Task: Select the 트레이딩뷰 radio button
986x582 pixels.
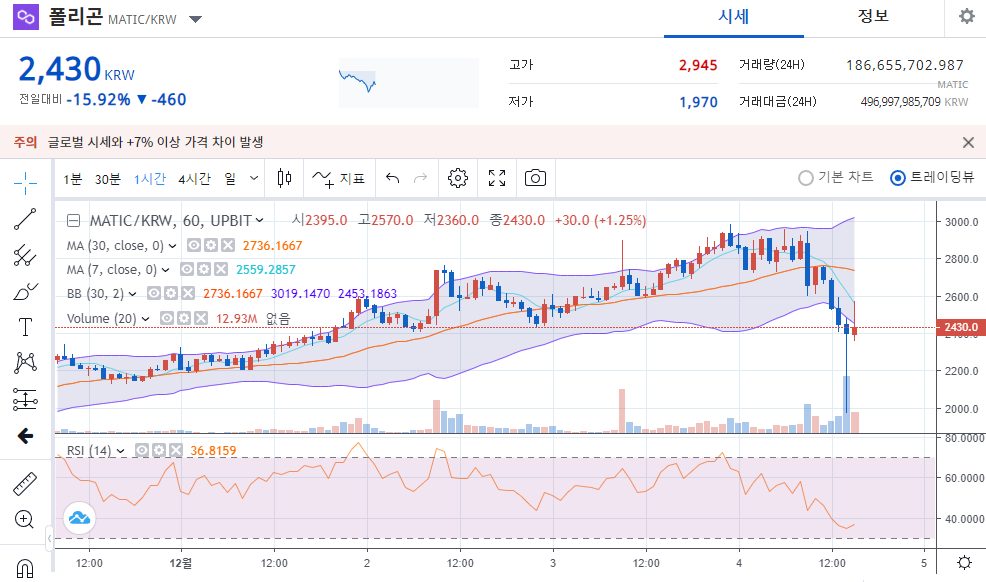Action: coord(898,178)
